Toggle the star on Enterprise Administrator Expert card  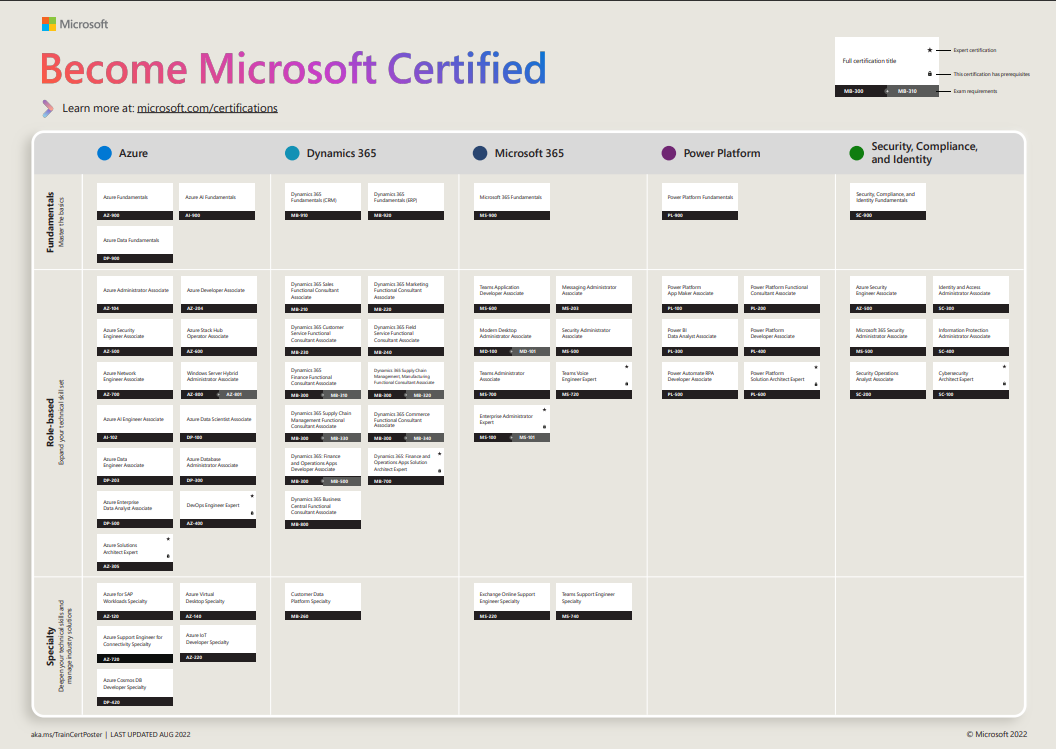coord(542,408)
